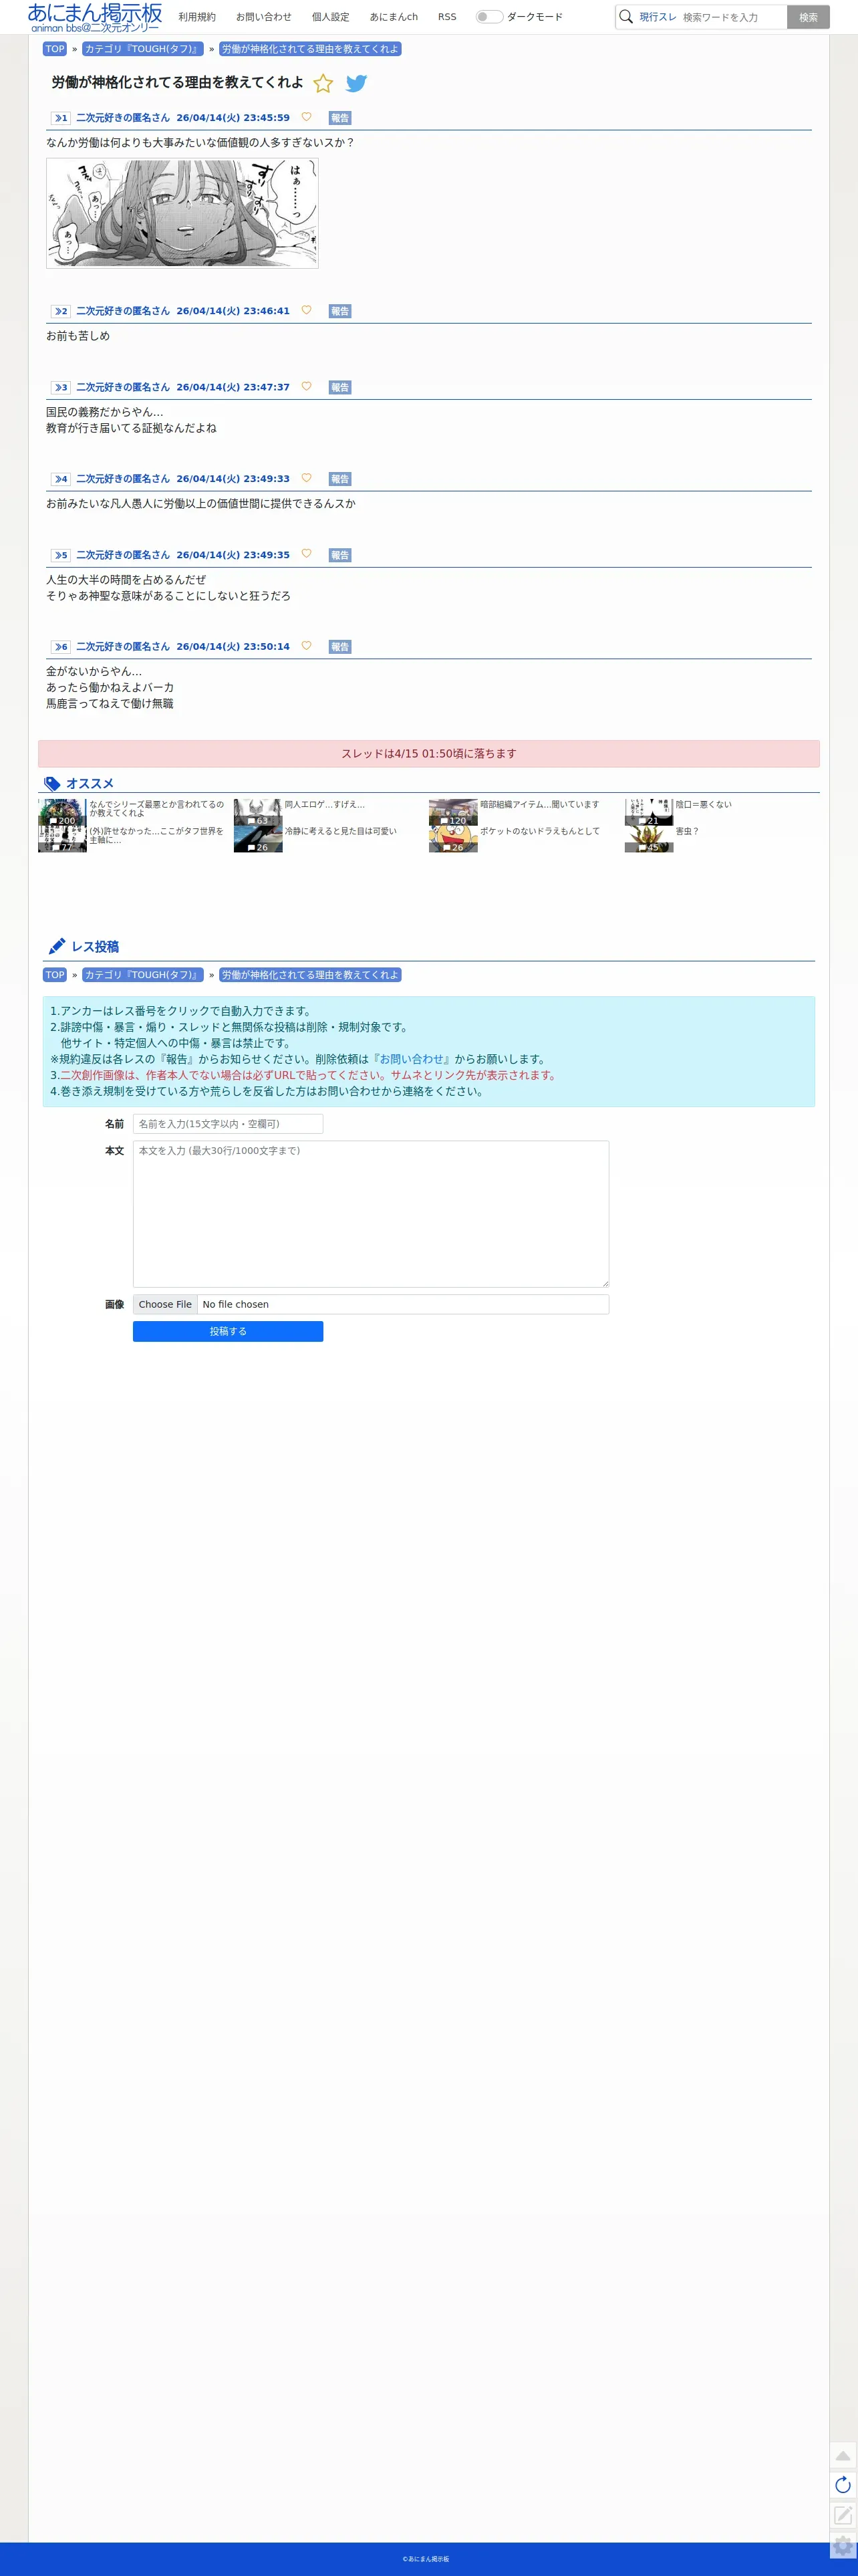This screenshot has width=858, height=2576.
Task: Submit the reply with 投稿する
Action: [x=228, y=1331]
